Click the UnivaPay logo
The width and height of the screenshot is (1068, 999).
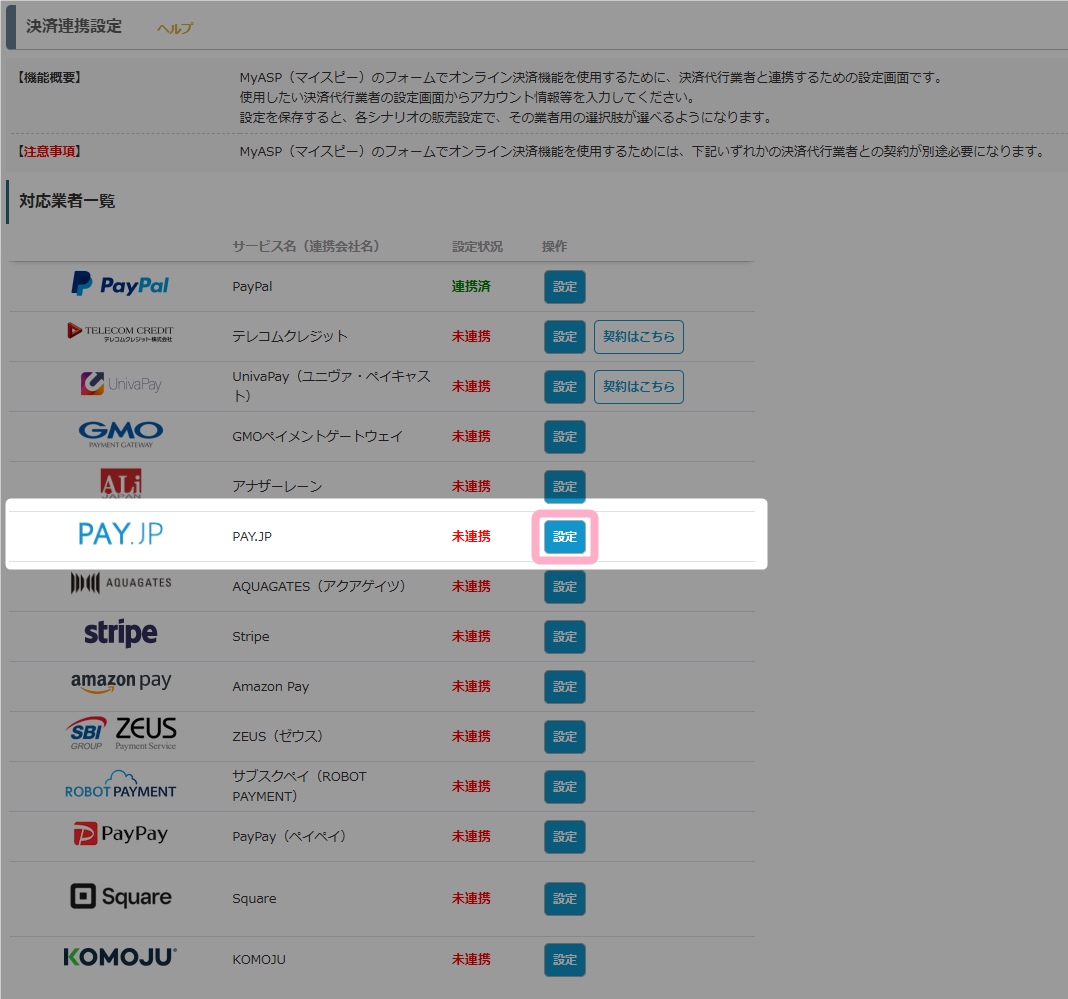tap(120, 384)
